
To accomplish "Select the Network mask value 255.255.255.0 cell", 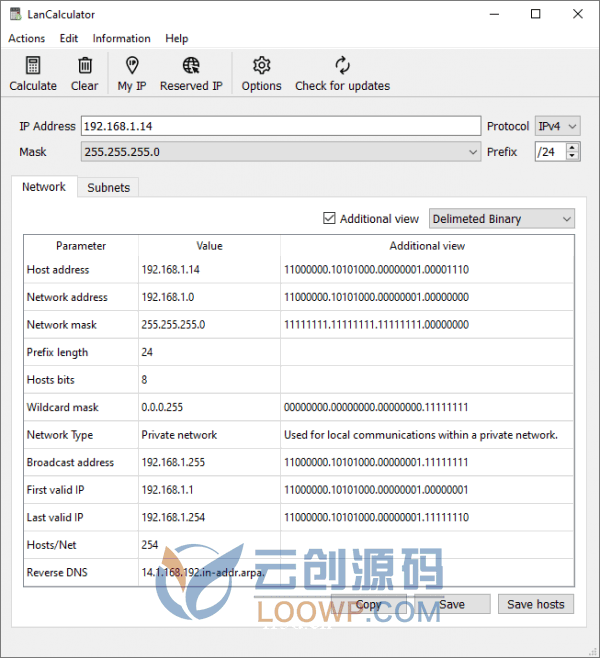I will pos(209,324).
